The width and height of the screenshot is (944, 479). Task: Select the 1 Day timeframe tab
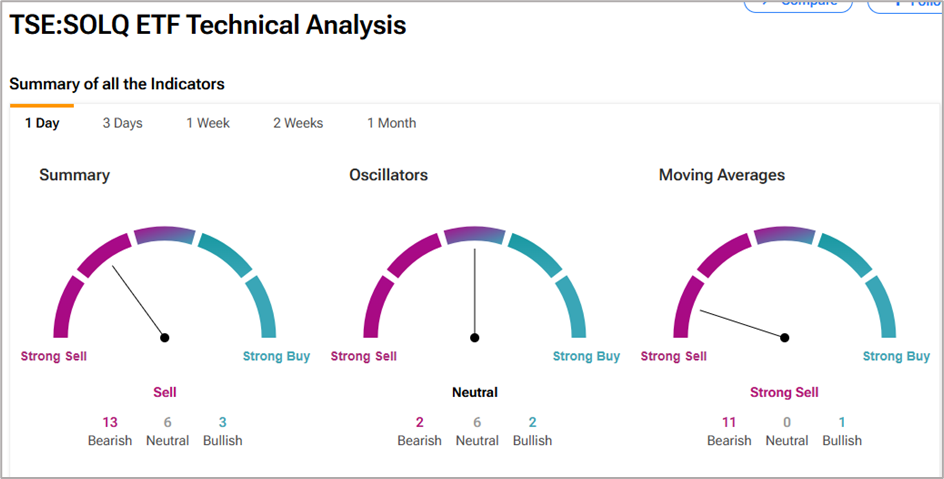[42, 123]
